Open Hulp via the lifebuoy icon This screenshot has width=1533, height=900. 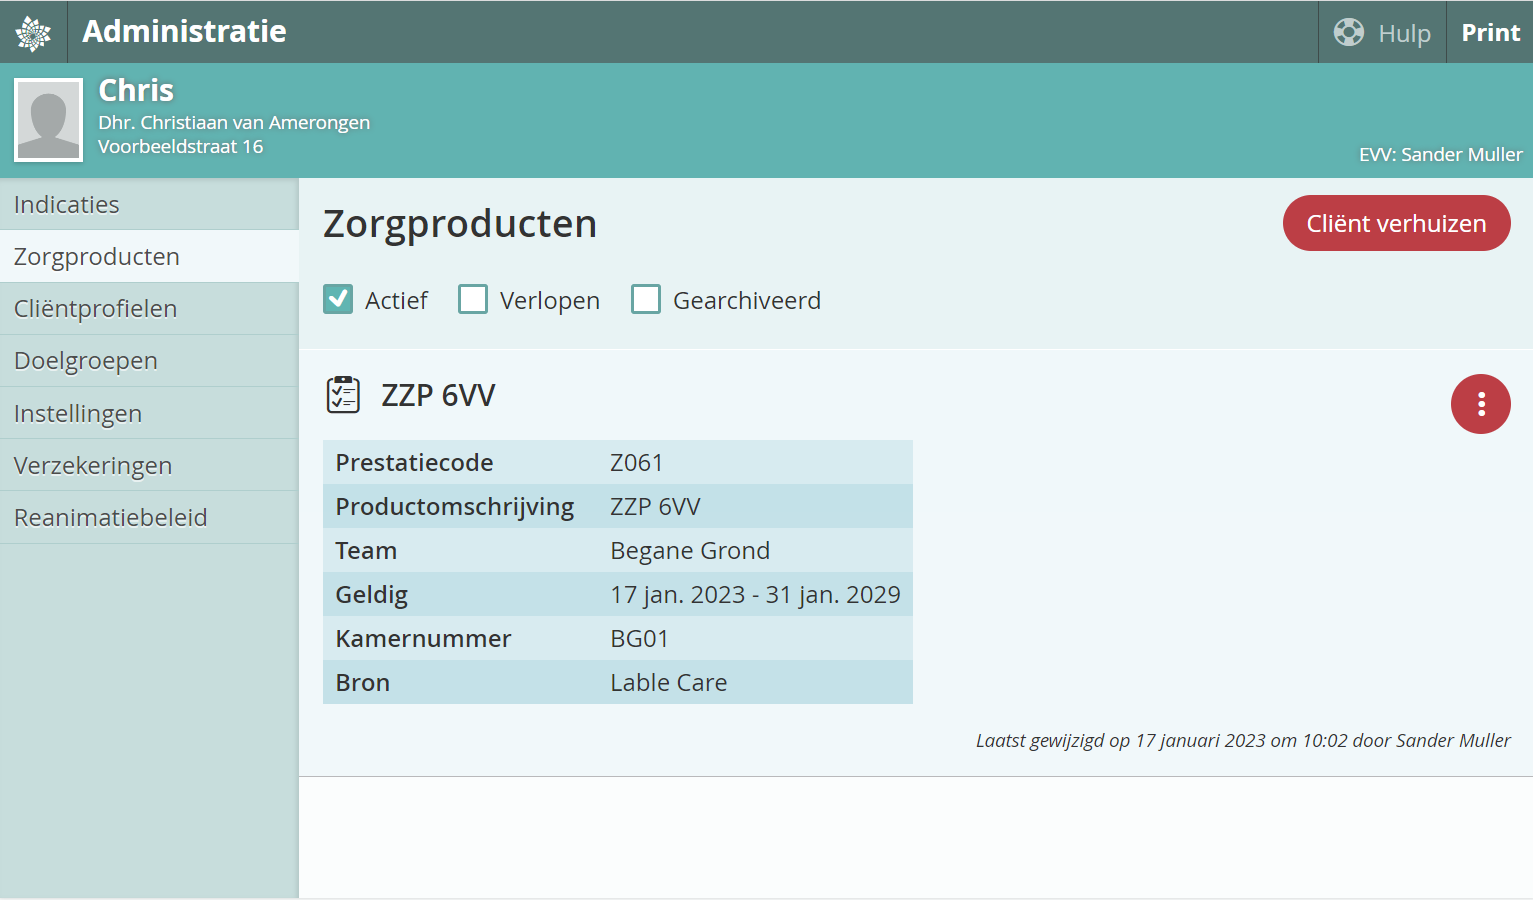1349,33
